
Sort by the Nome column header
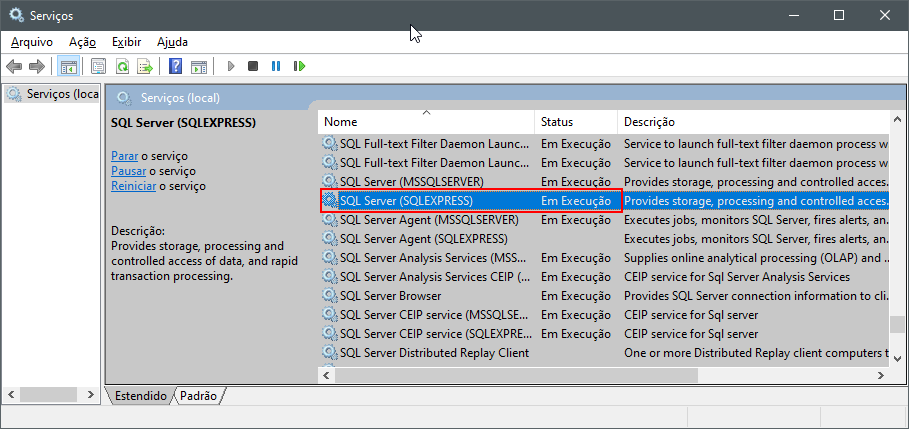(426, 122)
